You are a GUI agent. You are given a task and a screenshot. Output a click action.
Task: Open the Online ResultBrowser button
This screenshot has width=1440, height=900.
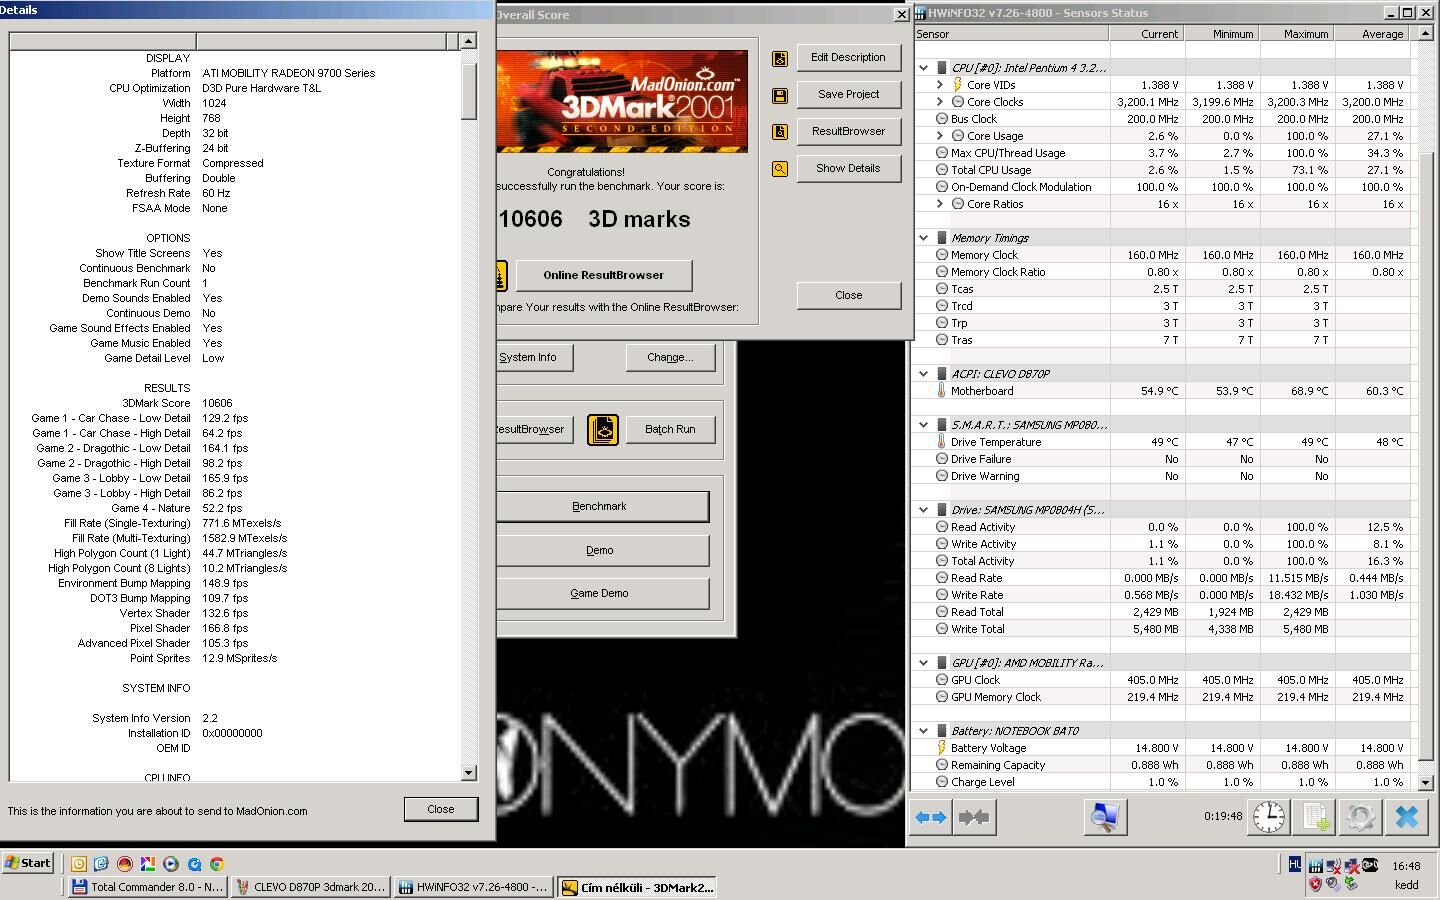point(603,275)
